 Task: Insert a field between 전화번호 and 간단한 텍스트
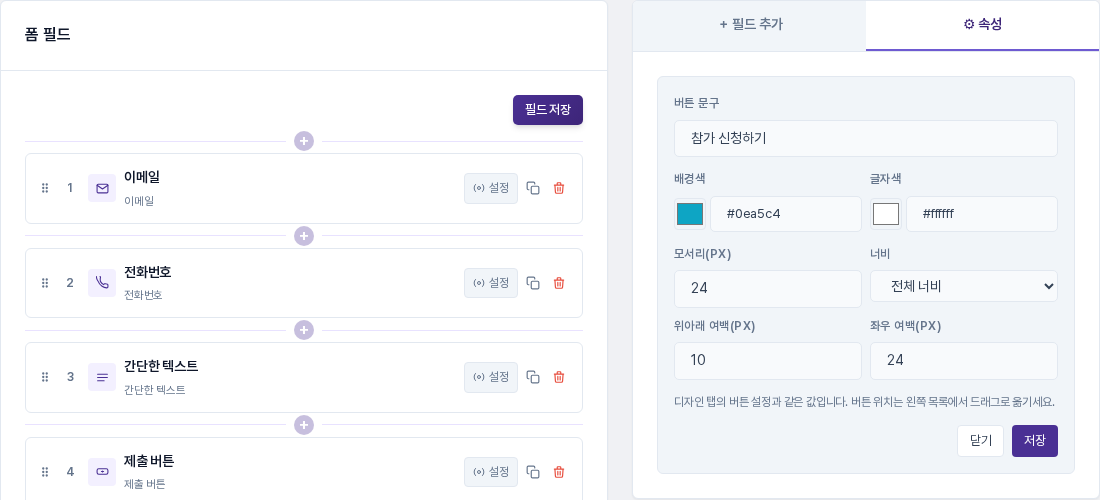pyautogui.click(x=304, y=330)
